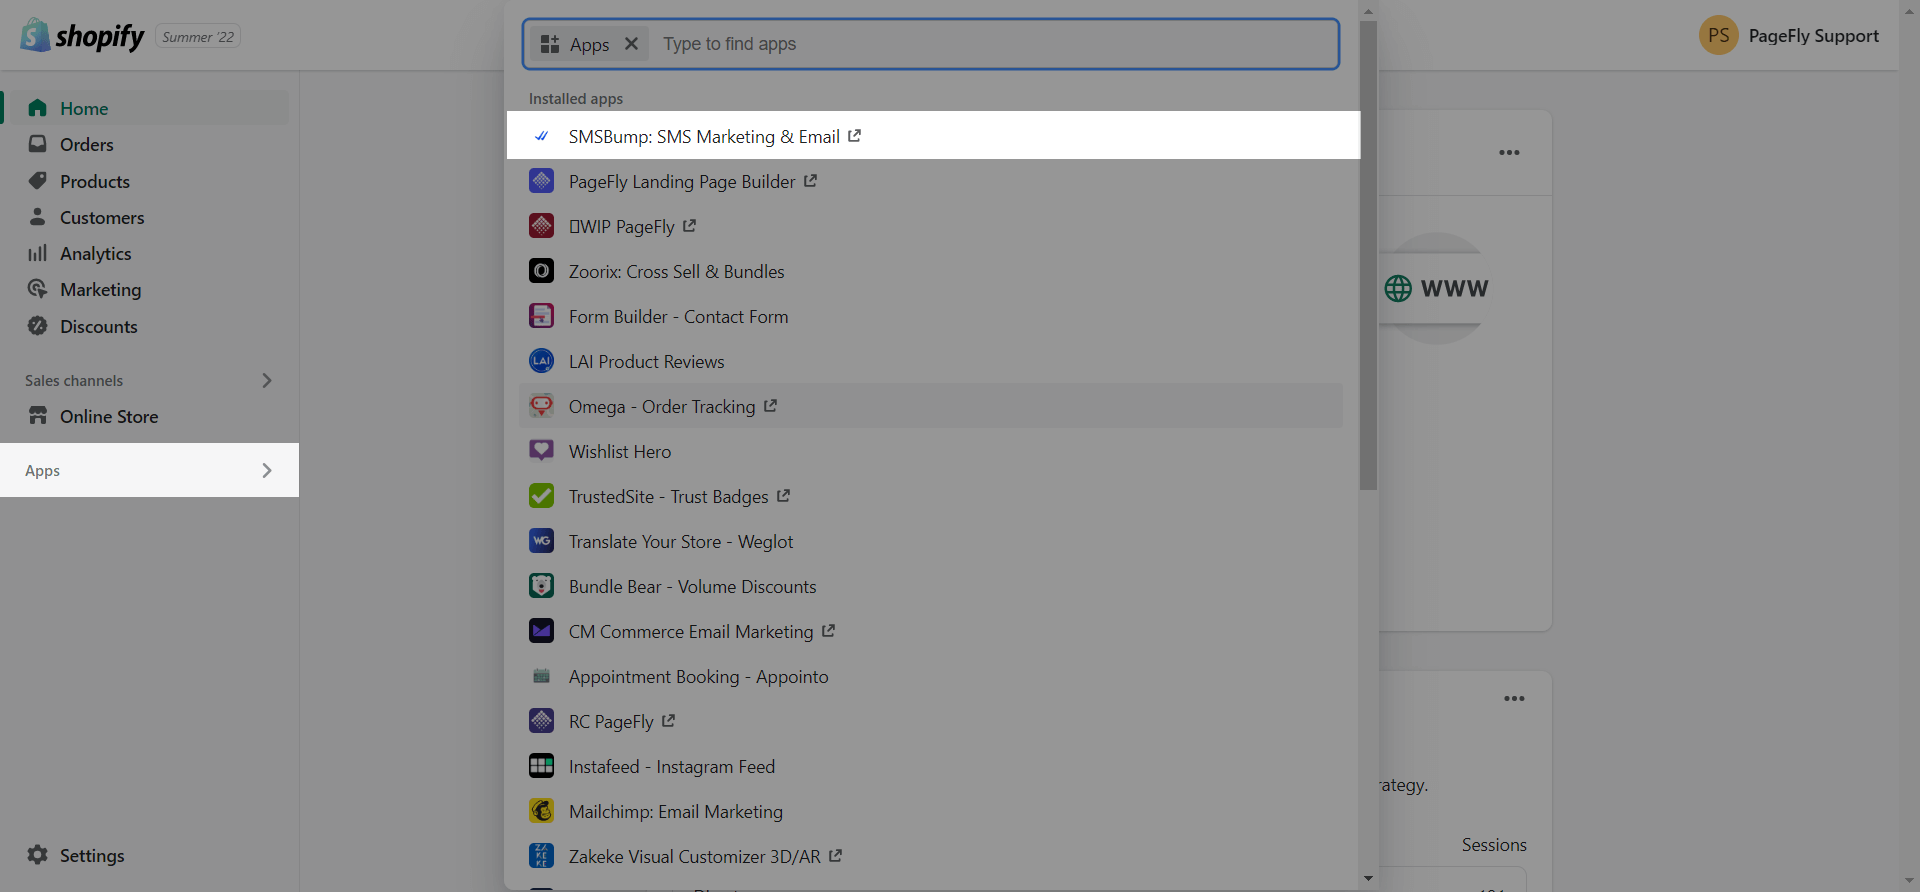Screen dimensions: 1920x892
Task: Expand the Sales channels chevron
Action: pyautogui.click(x=266, y=380)
